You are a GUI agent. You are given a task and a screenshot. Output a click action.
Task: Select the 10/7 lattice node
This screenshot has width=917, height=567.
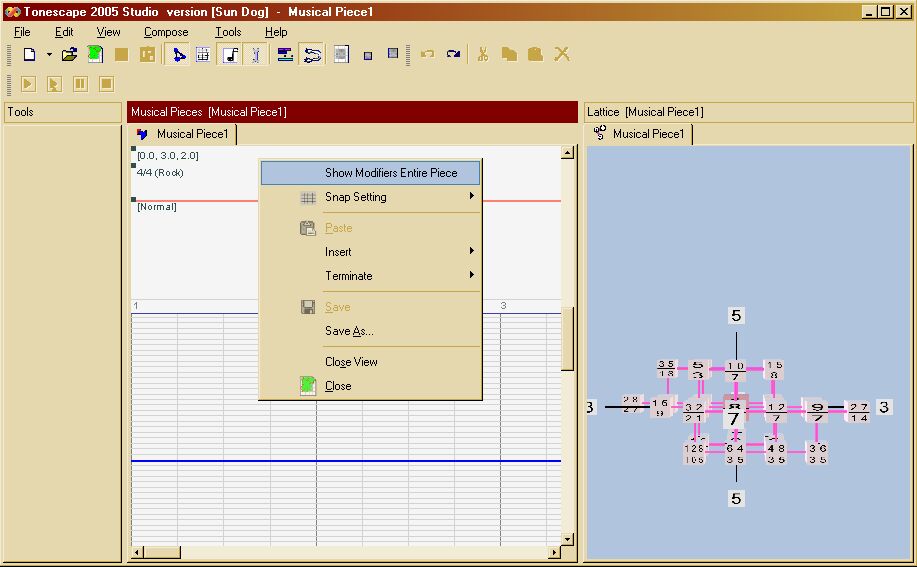point(735,371)
